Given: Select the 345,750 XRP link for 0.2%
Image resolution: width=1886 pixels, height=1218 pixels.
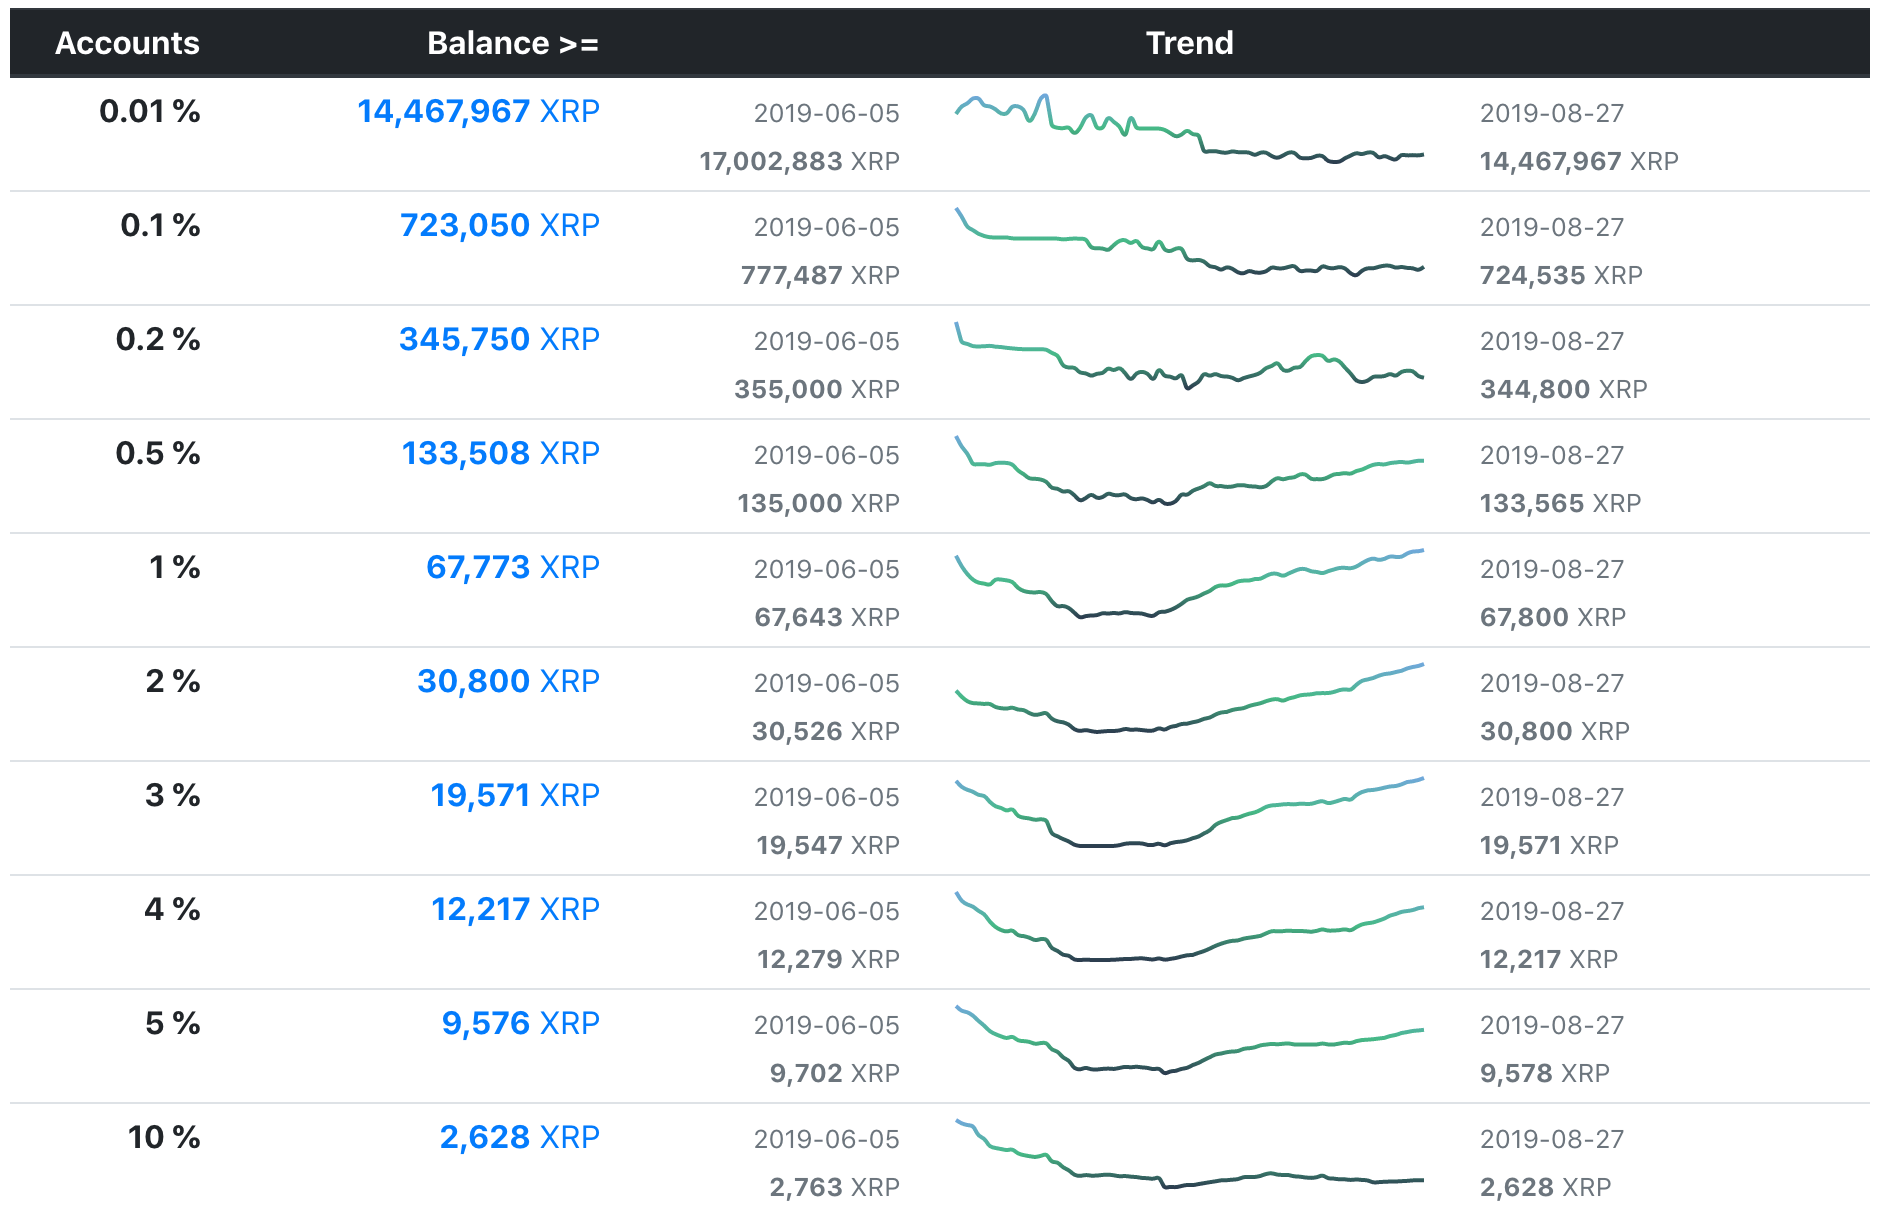Looking at the screenshot, I should click(x=498, y=340).
